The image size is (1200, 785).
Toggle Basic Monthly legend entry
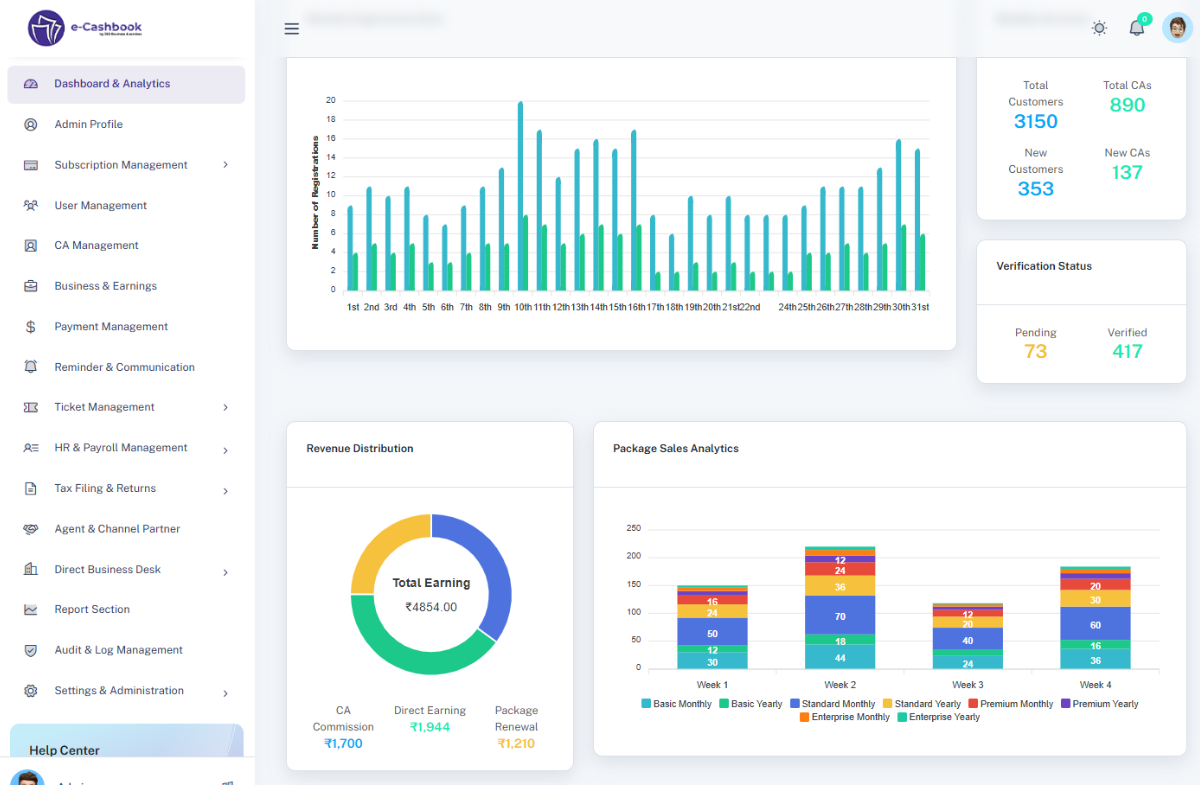coord(677,704)
